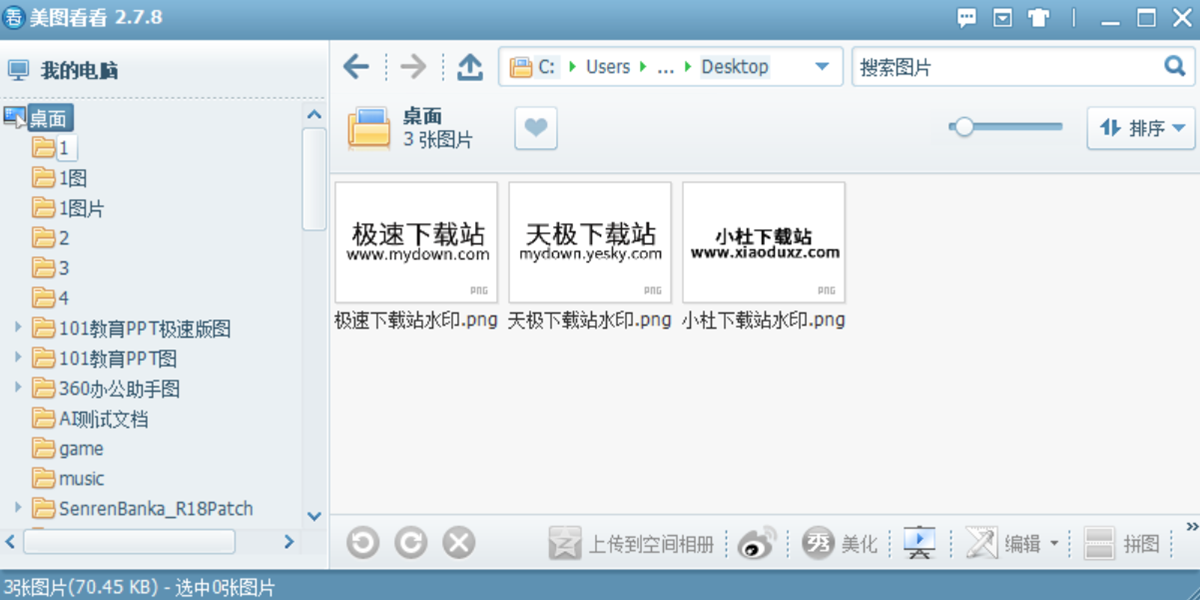Screen dimensions: 1200x600
Task: Start slideshow with the presentation icon
Action: tap(919, 543)
